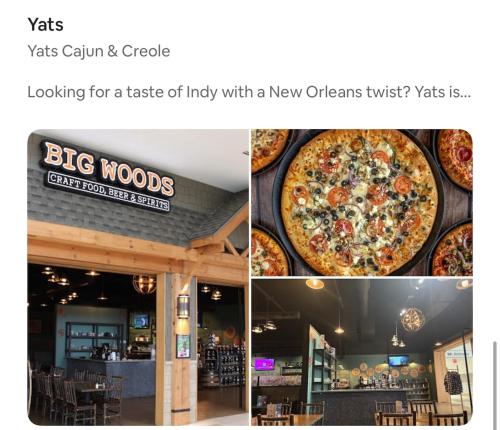500x430 pixels.
Task: Click the ellipsis at the end of the description
Action: (466, 95)
